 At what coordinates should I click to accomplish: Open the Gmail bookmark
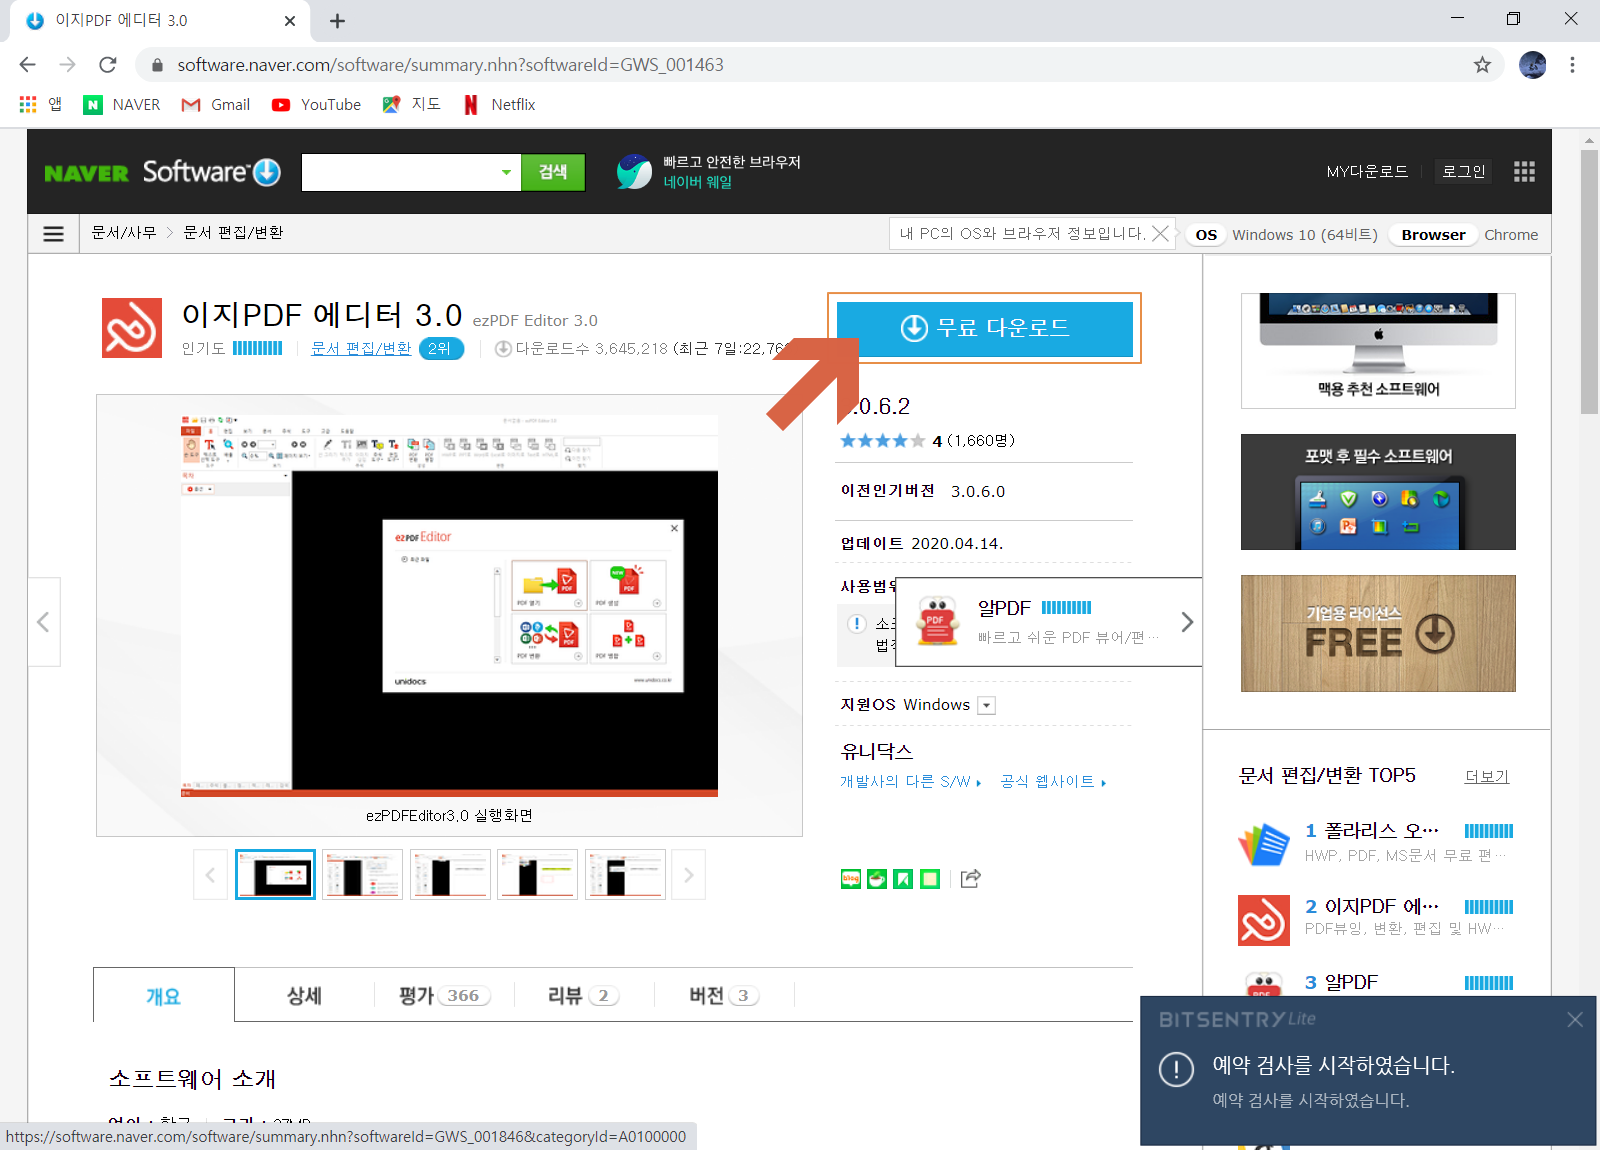tap(216, 105)
